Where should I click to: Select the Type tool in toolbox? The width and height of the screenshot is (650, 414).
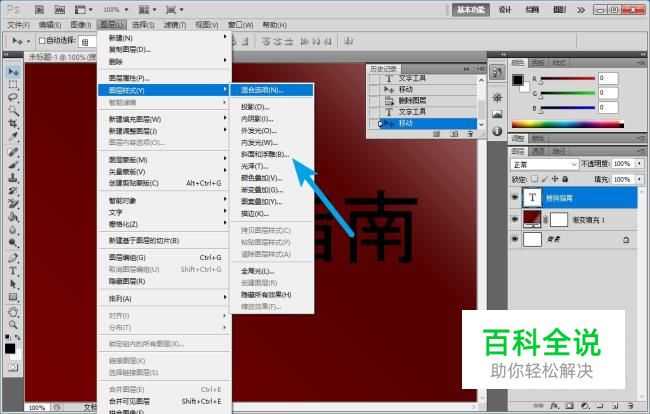tap(13, 271)
